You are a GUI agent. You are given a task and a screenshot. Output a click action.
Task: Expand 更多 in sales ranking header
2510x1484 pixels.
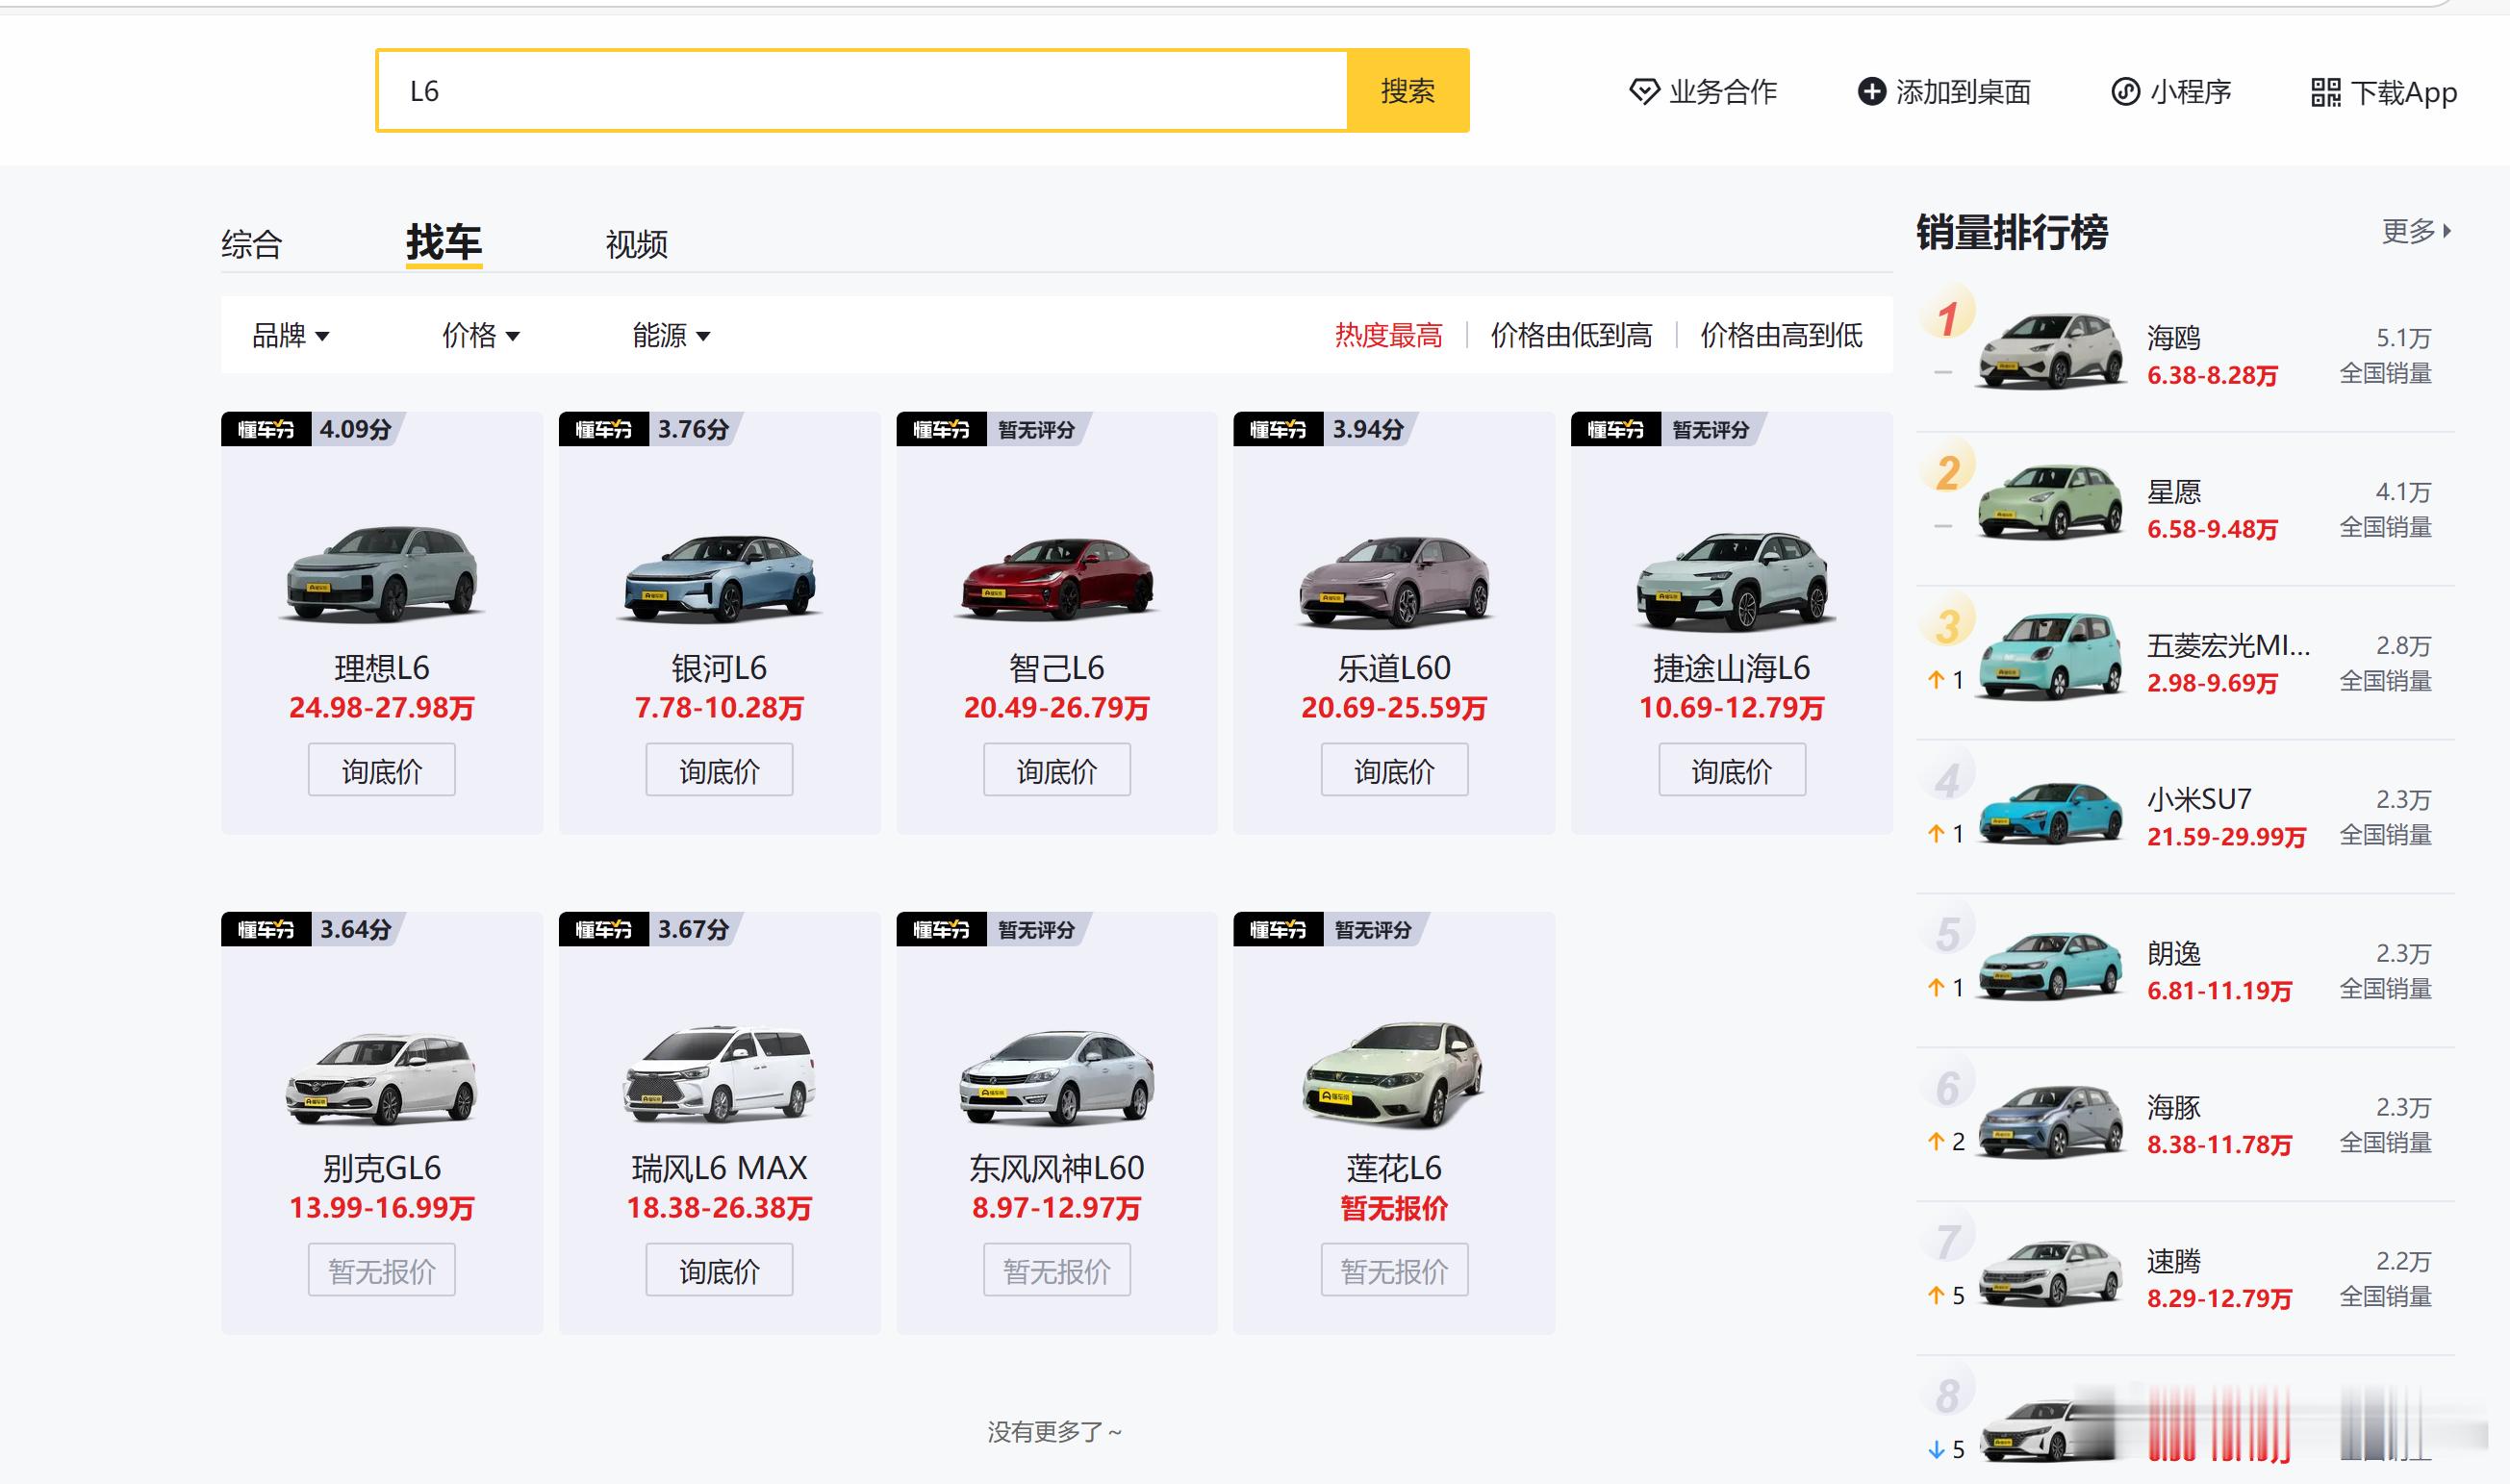[2416, 231]
